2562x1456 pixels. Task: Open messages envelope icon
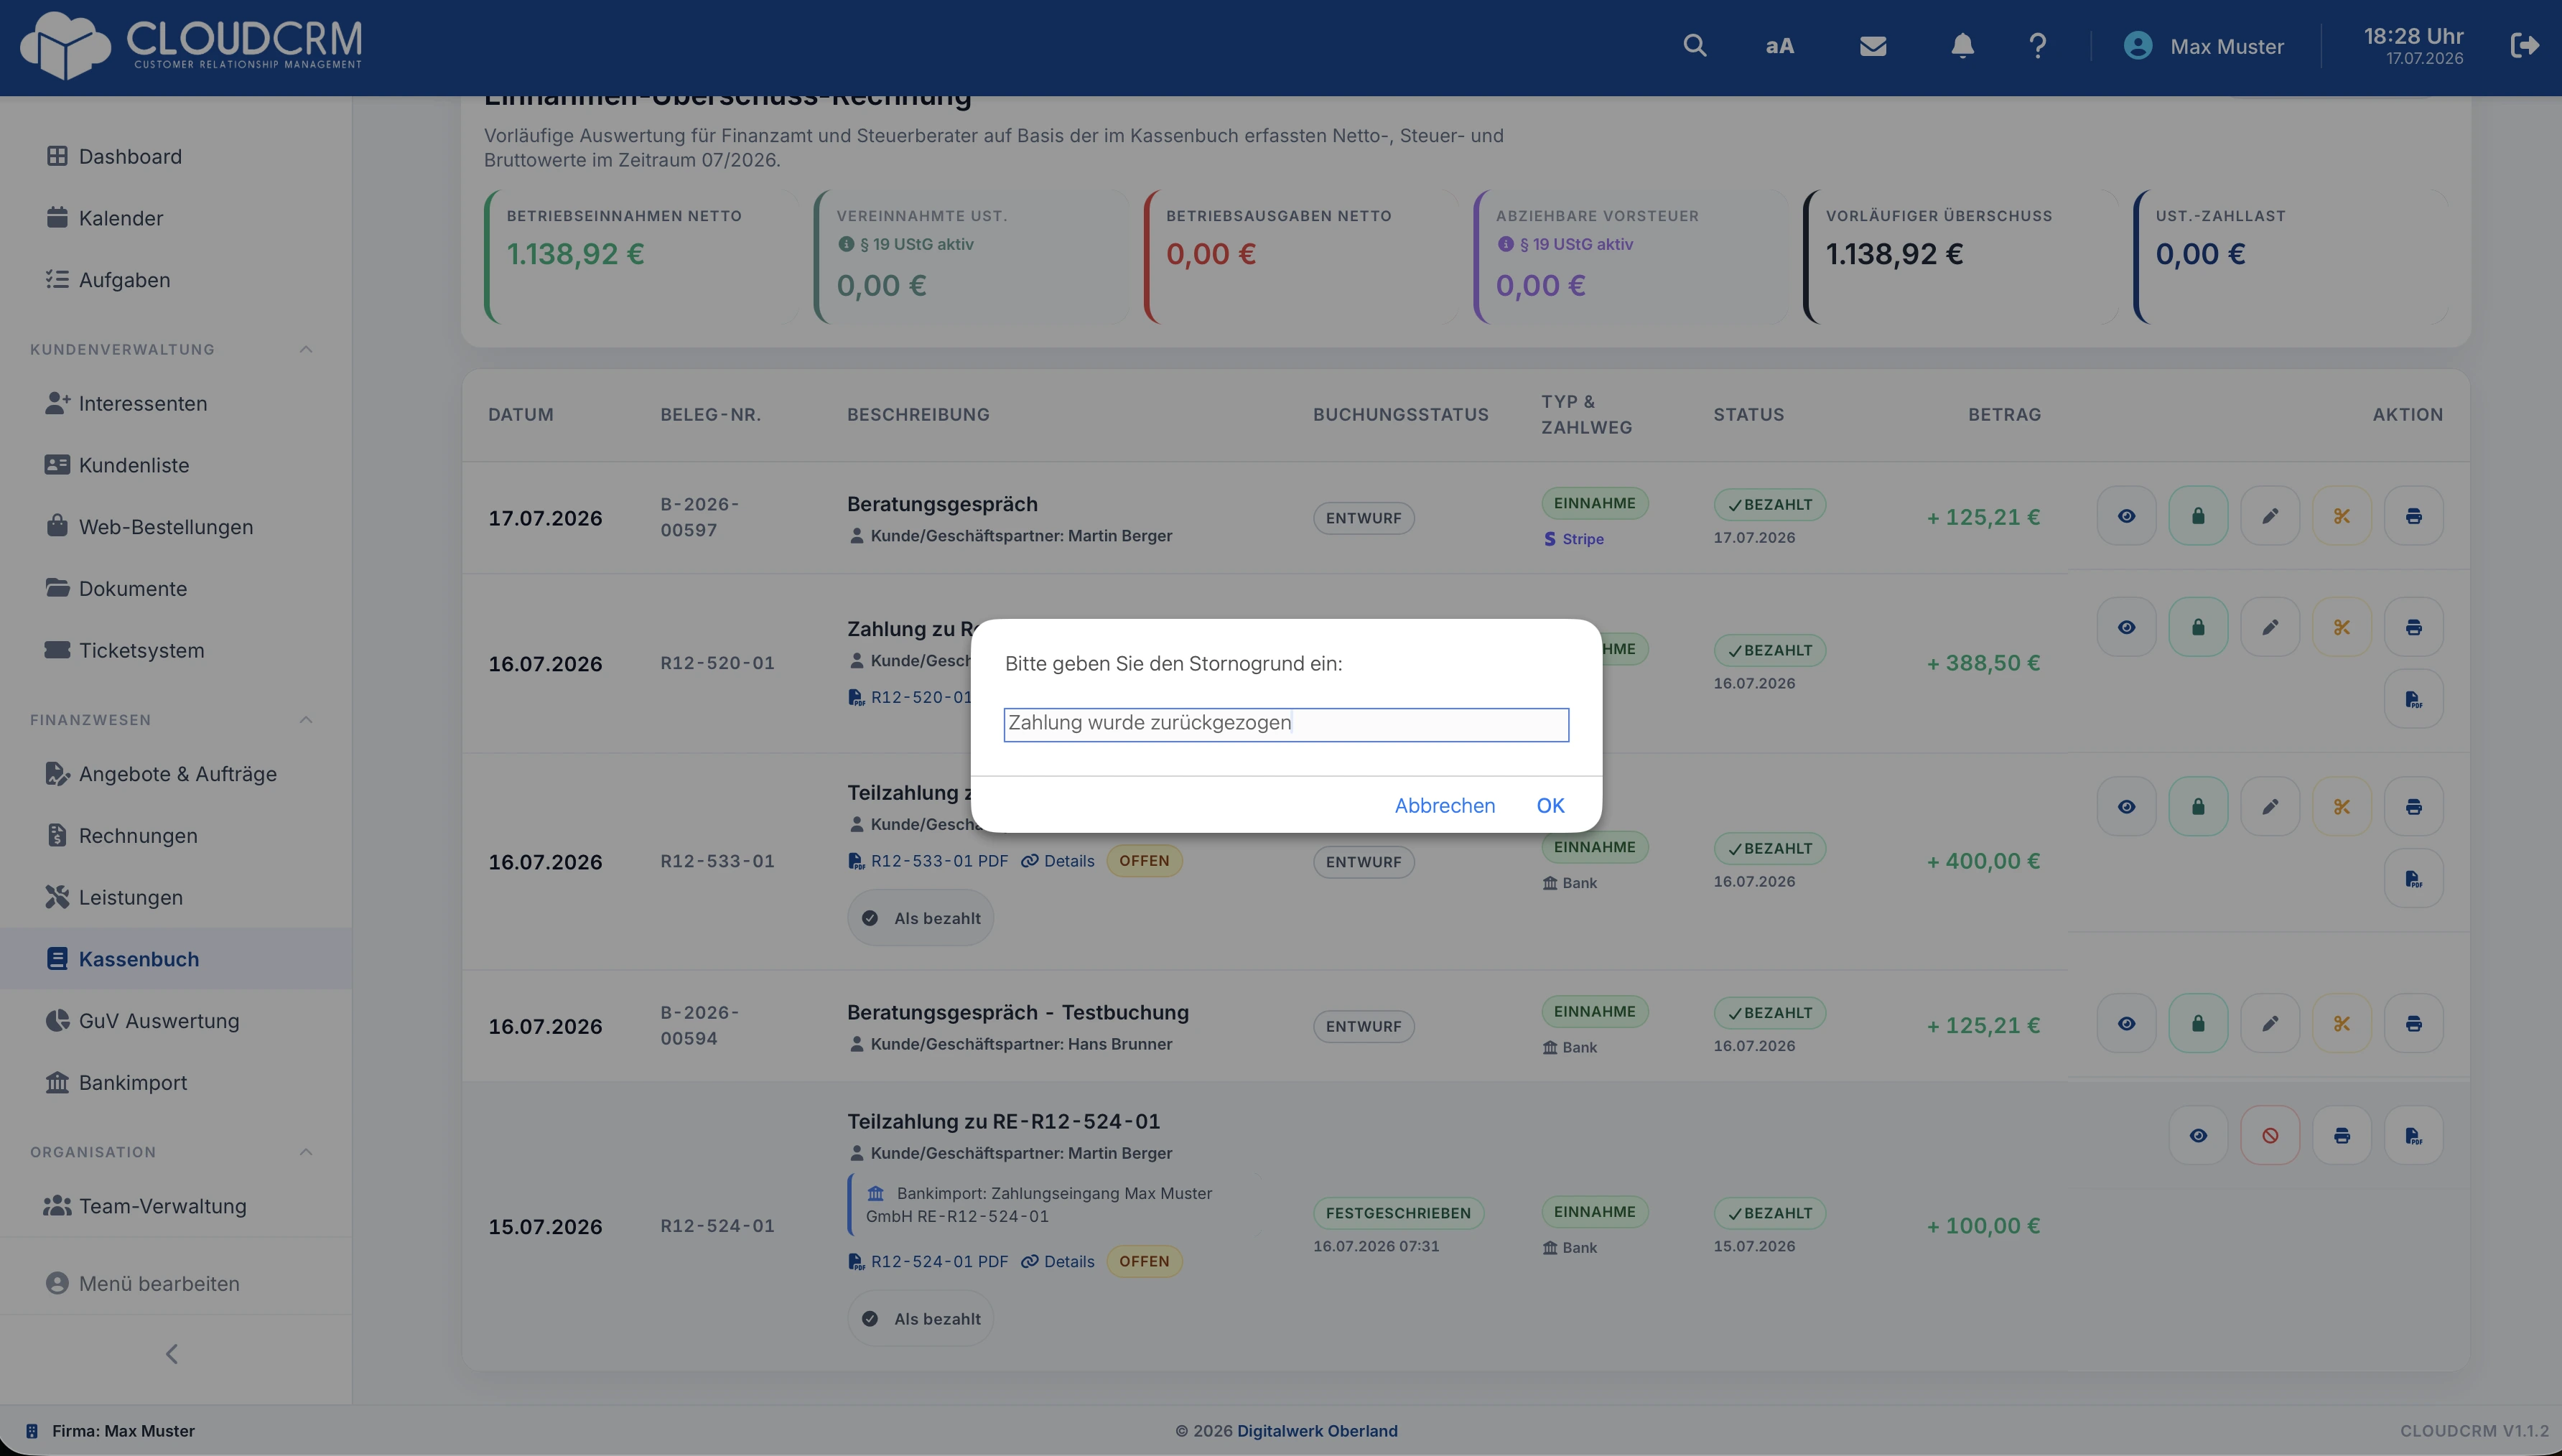point(1873,46)
